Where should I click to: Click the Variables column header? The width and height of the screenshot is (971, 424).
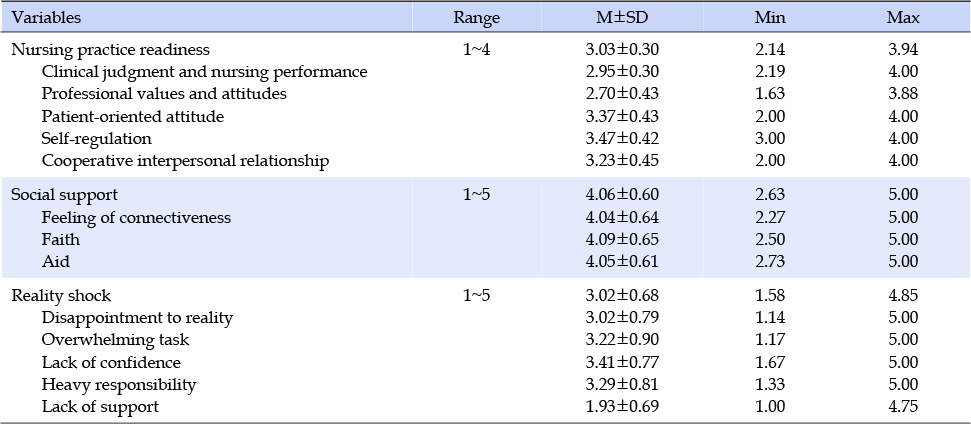point(46,17)
